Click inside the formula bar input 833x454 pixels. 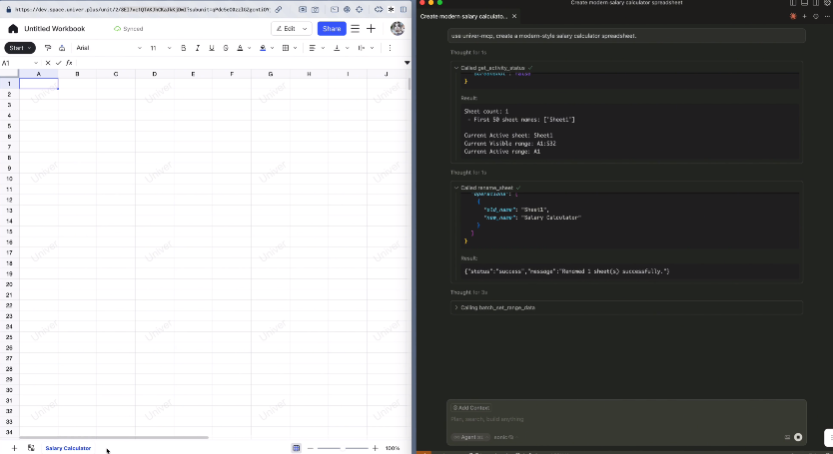pos(239,63)
